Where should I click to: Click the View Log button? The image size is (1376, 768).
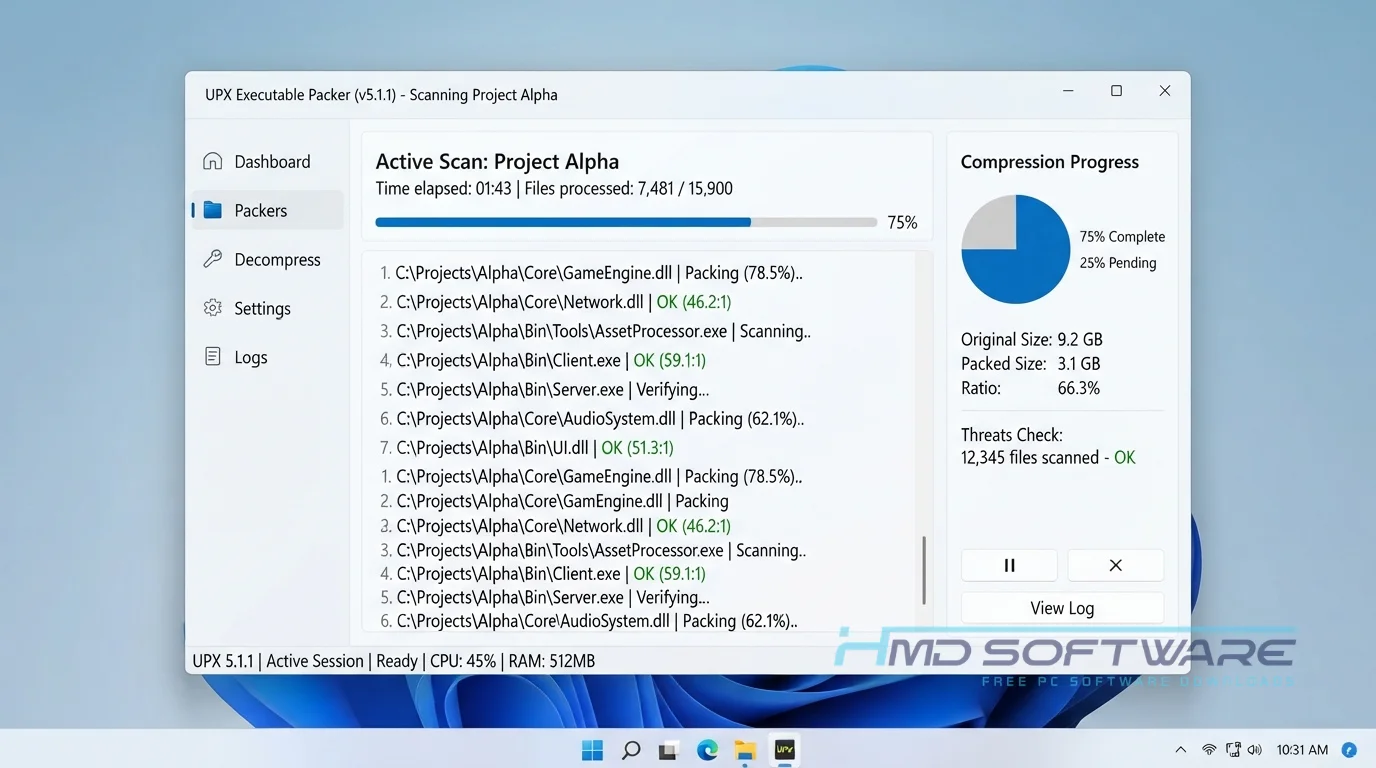click(x=1062, y=608)
